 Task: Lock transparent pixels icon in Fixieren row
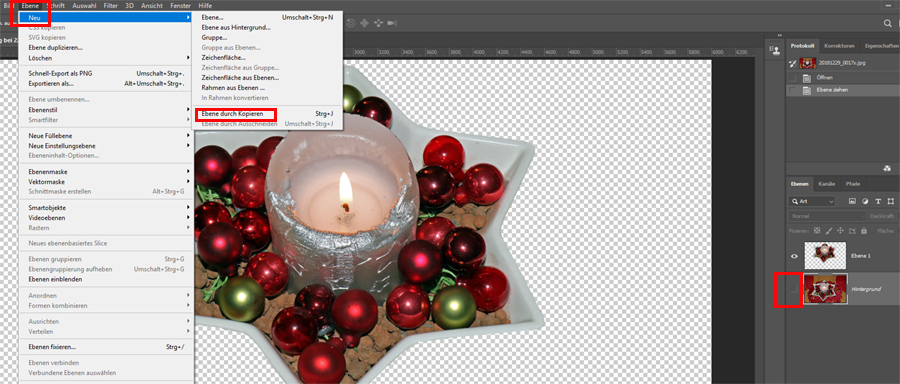[x=816, y=231]
